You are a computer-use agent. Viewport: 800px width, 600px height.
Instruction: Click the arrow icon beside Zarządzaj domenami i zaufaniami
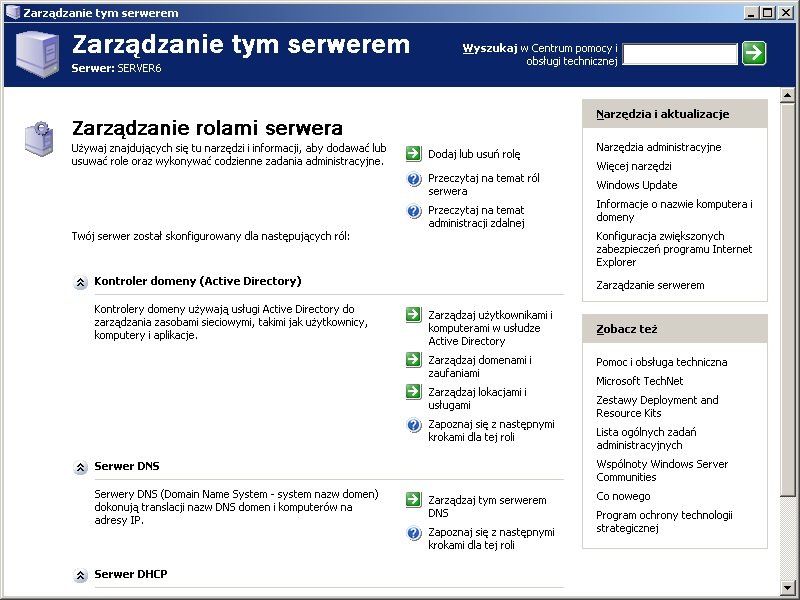414,360
